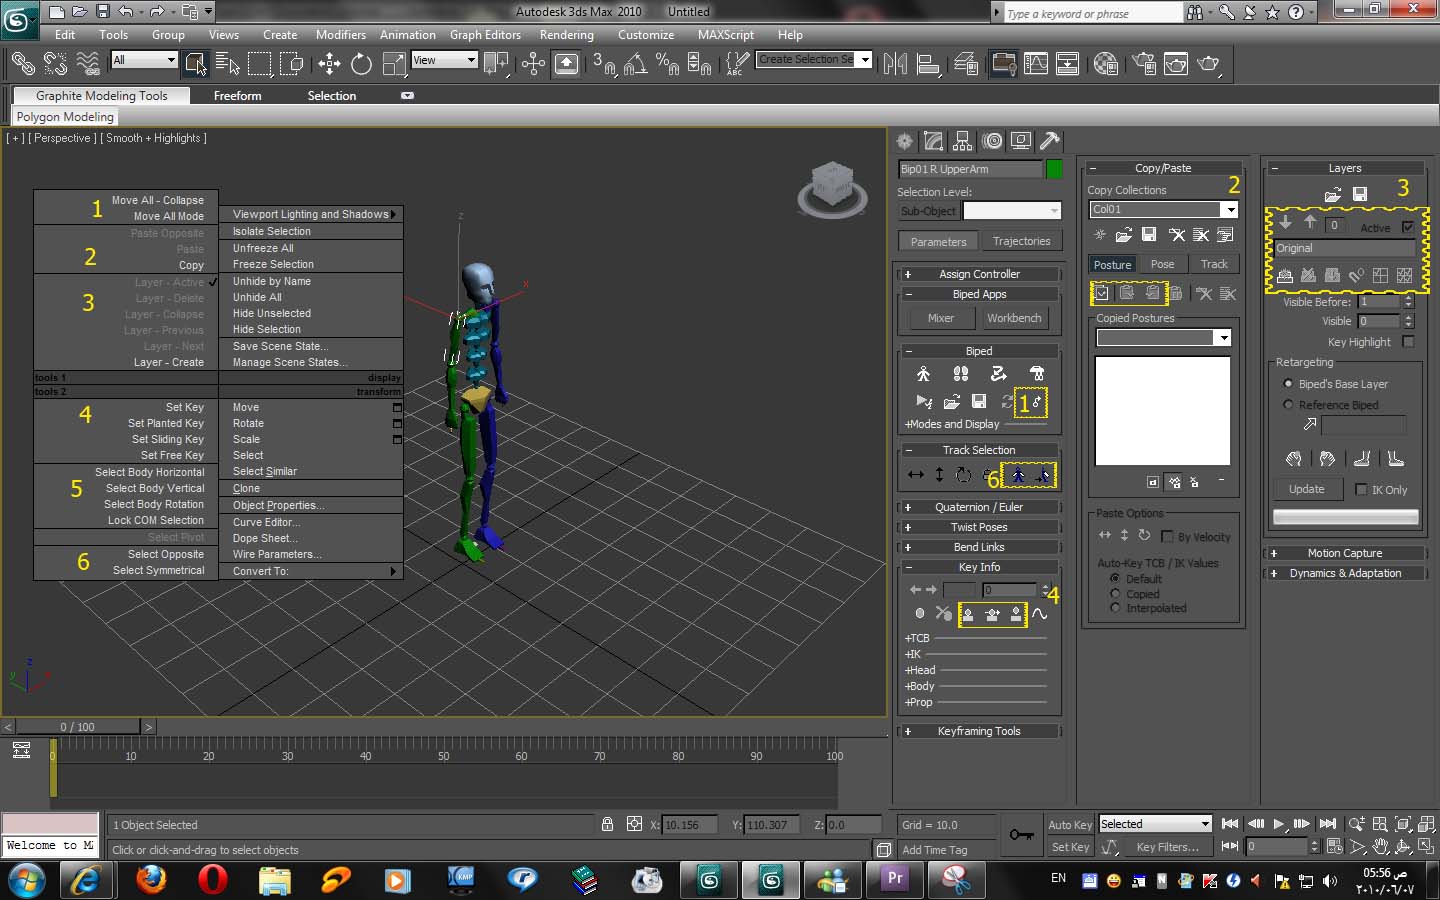
Task: Activate the Select Object tool
Action: click(195, 64)
